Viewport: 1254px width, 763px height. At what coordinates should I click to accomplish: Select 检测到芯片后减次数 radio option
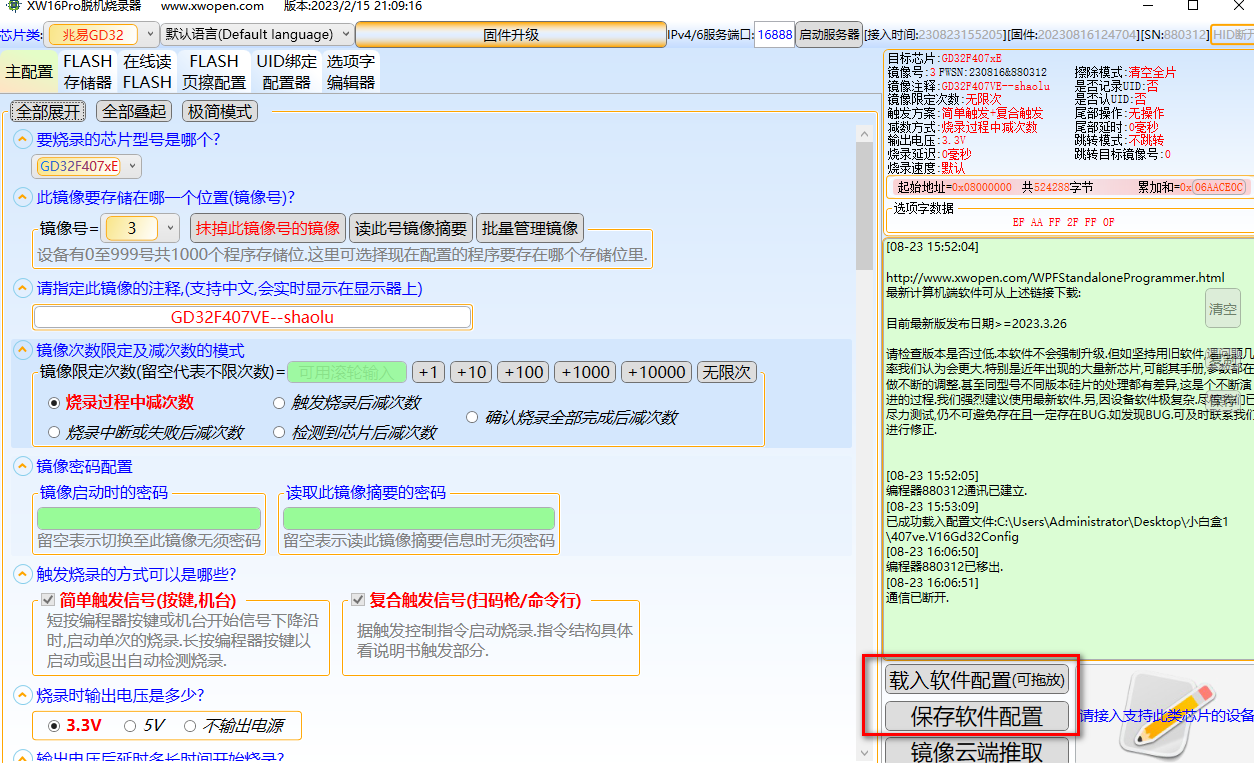[x=355, y=433]
